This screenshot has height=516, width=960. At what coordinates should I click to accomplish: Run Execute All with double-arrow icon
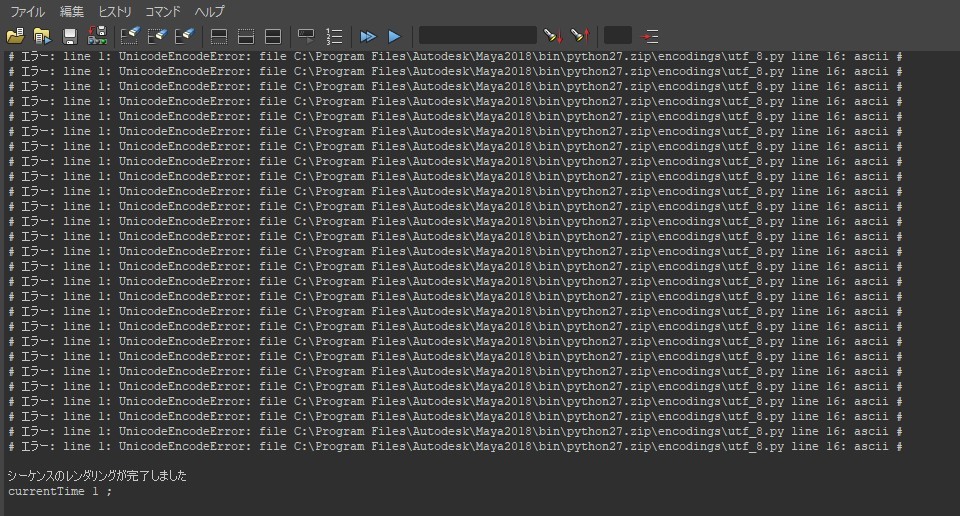tap(368, 36)
